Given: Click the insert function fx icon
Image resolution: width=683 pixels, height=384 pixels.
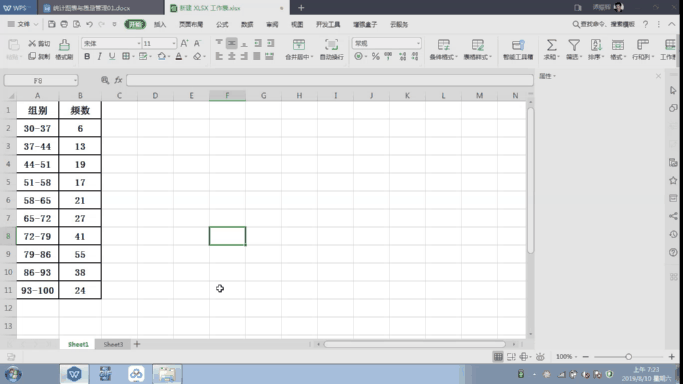Looking at the screenshot, I should (x=118, y=80).
